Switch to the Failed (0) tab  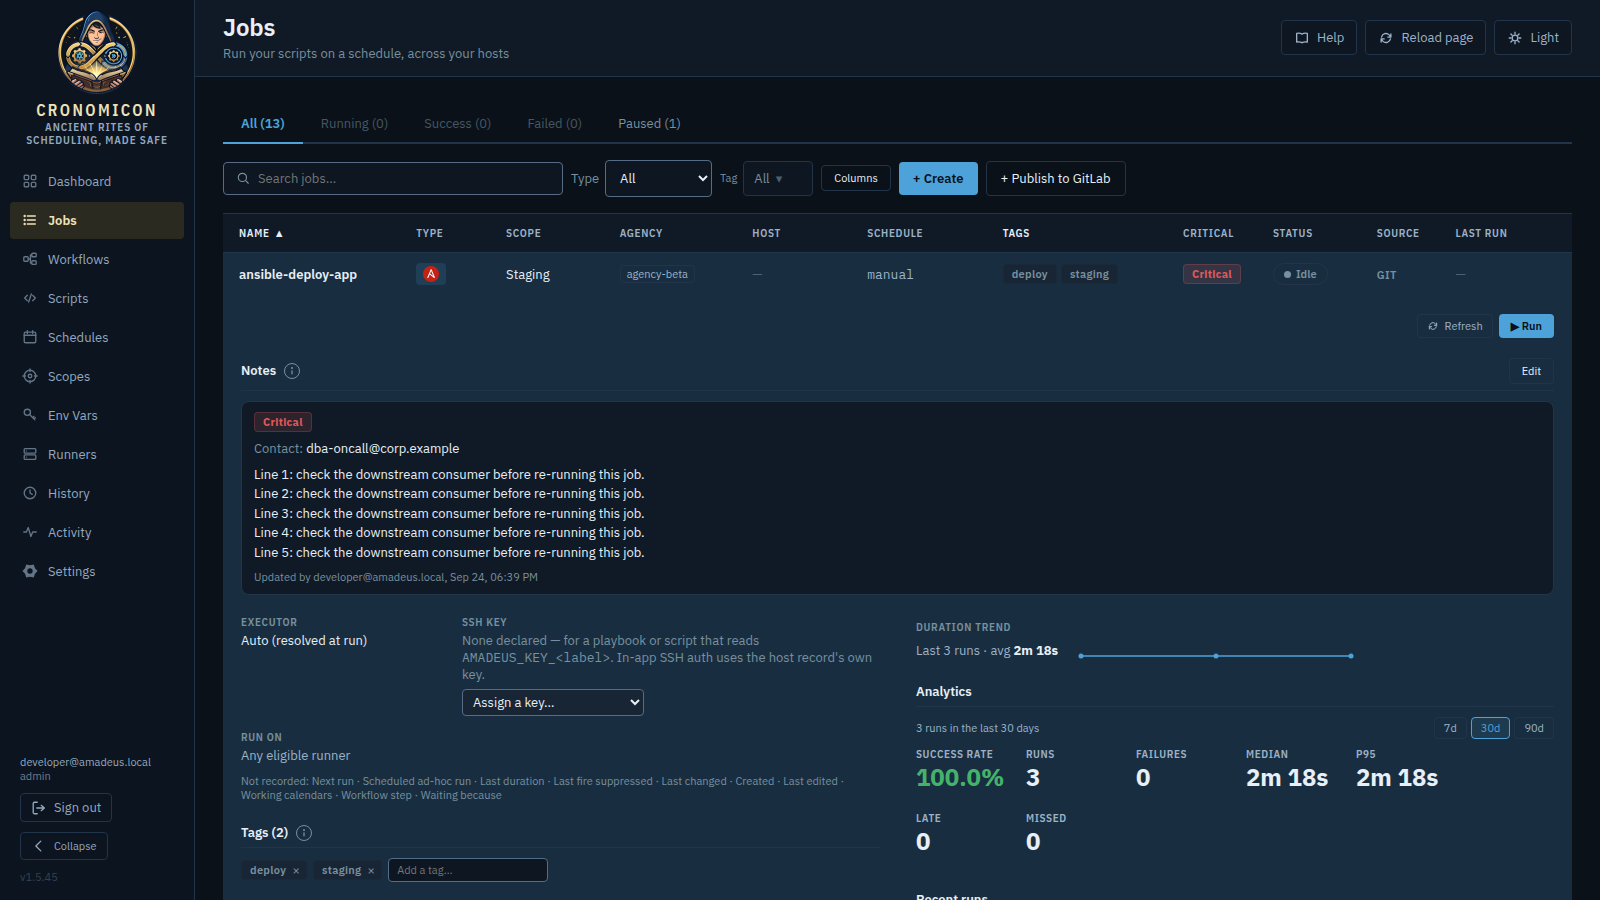[x=555, y=124]
